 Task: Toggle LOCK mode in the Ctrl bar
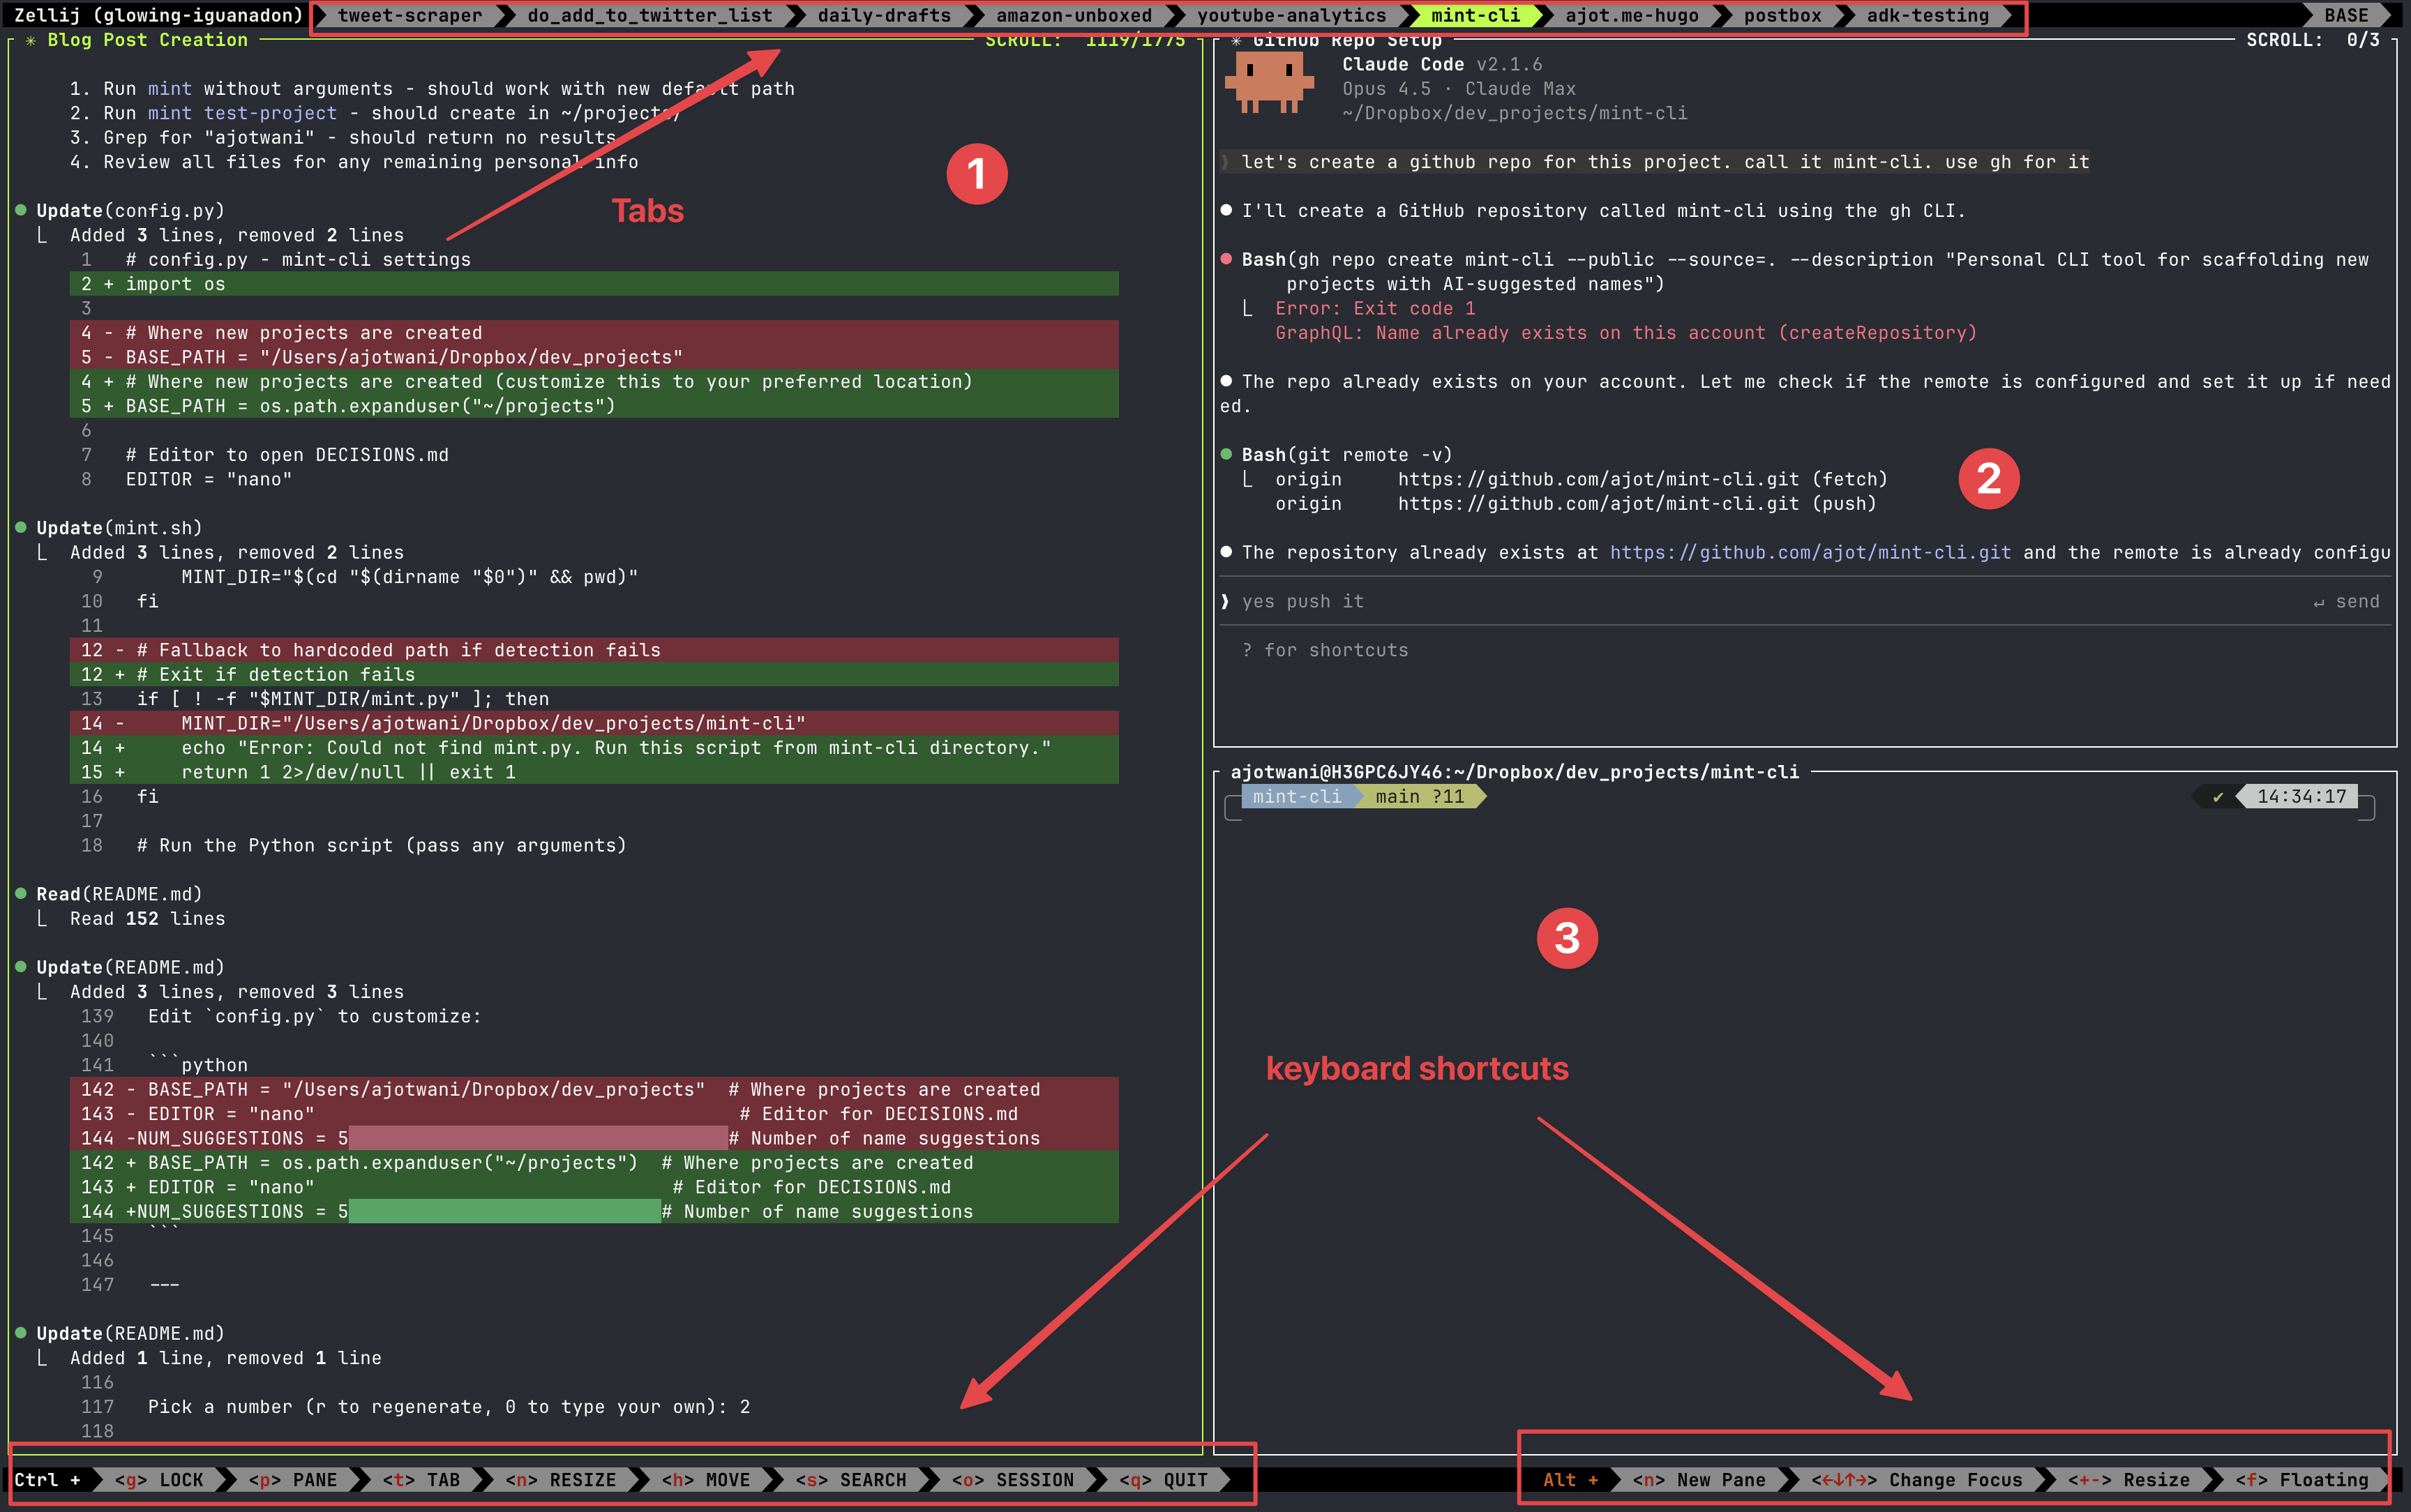(160, 1480)
